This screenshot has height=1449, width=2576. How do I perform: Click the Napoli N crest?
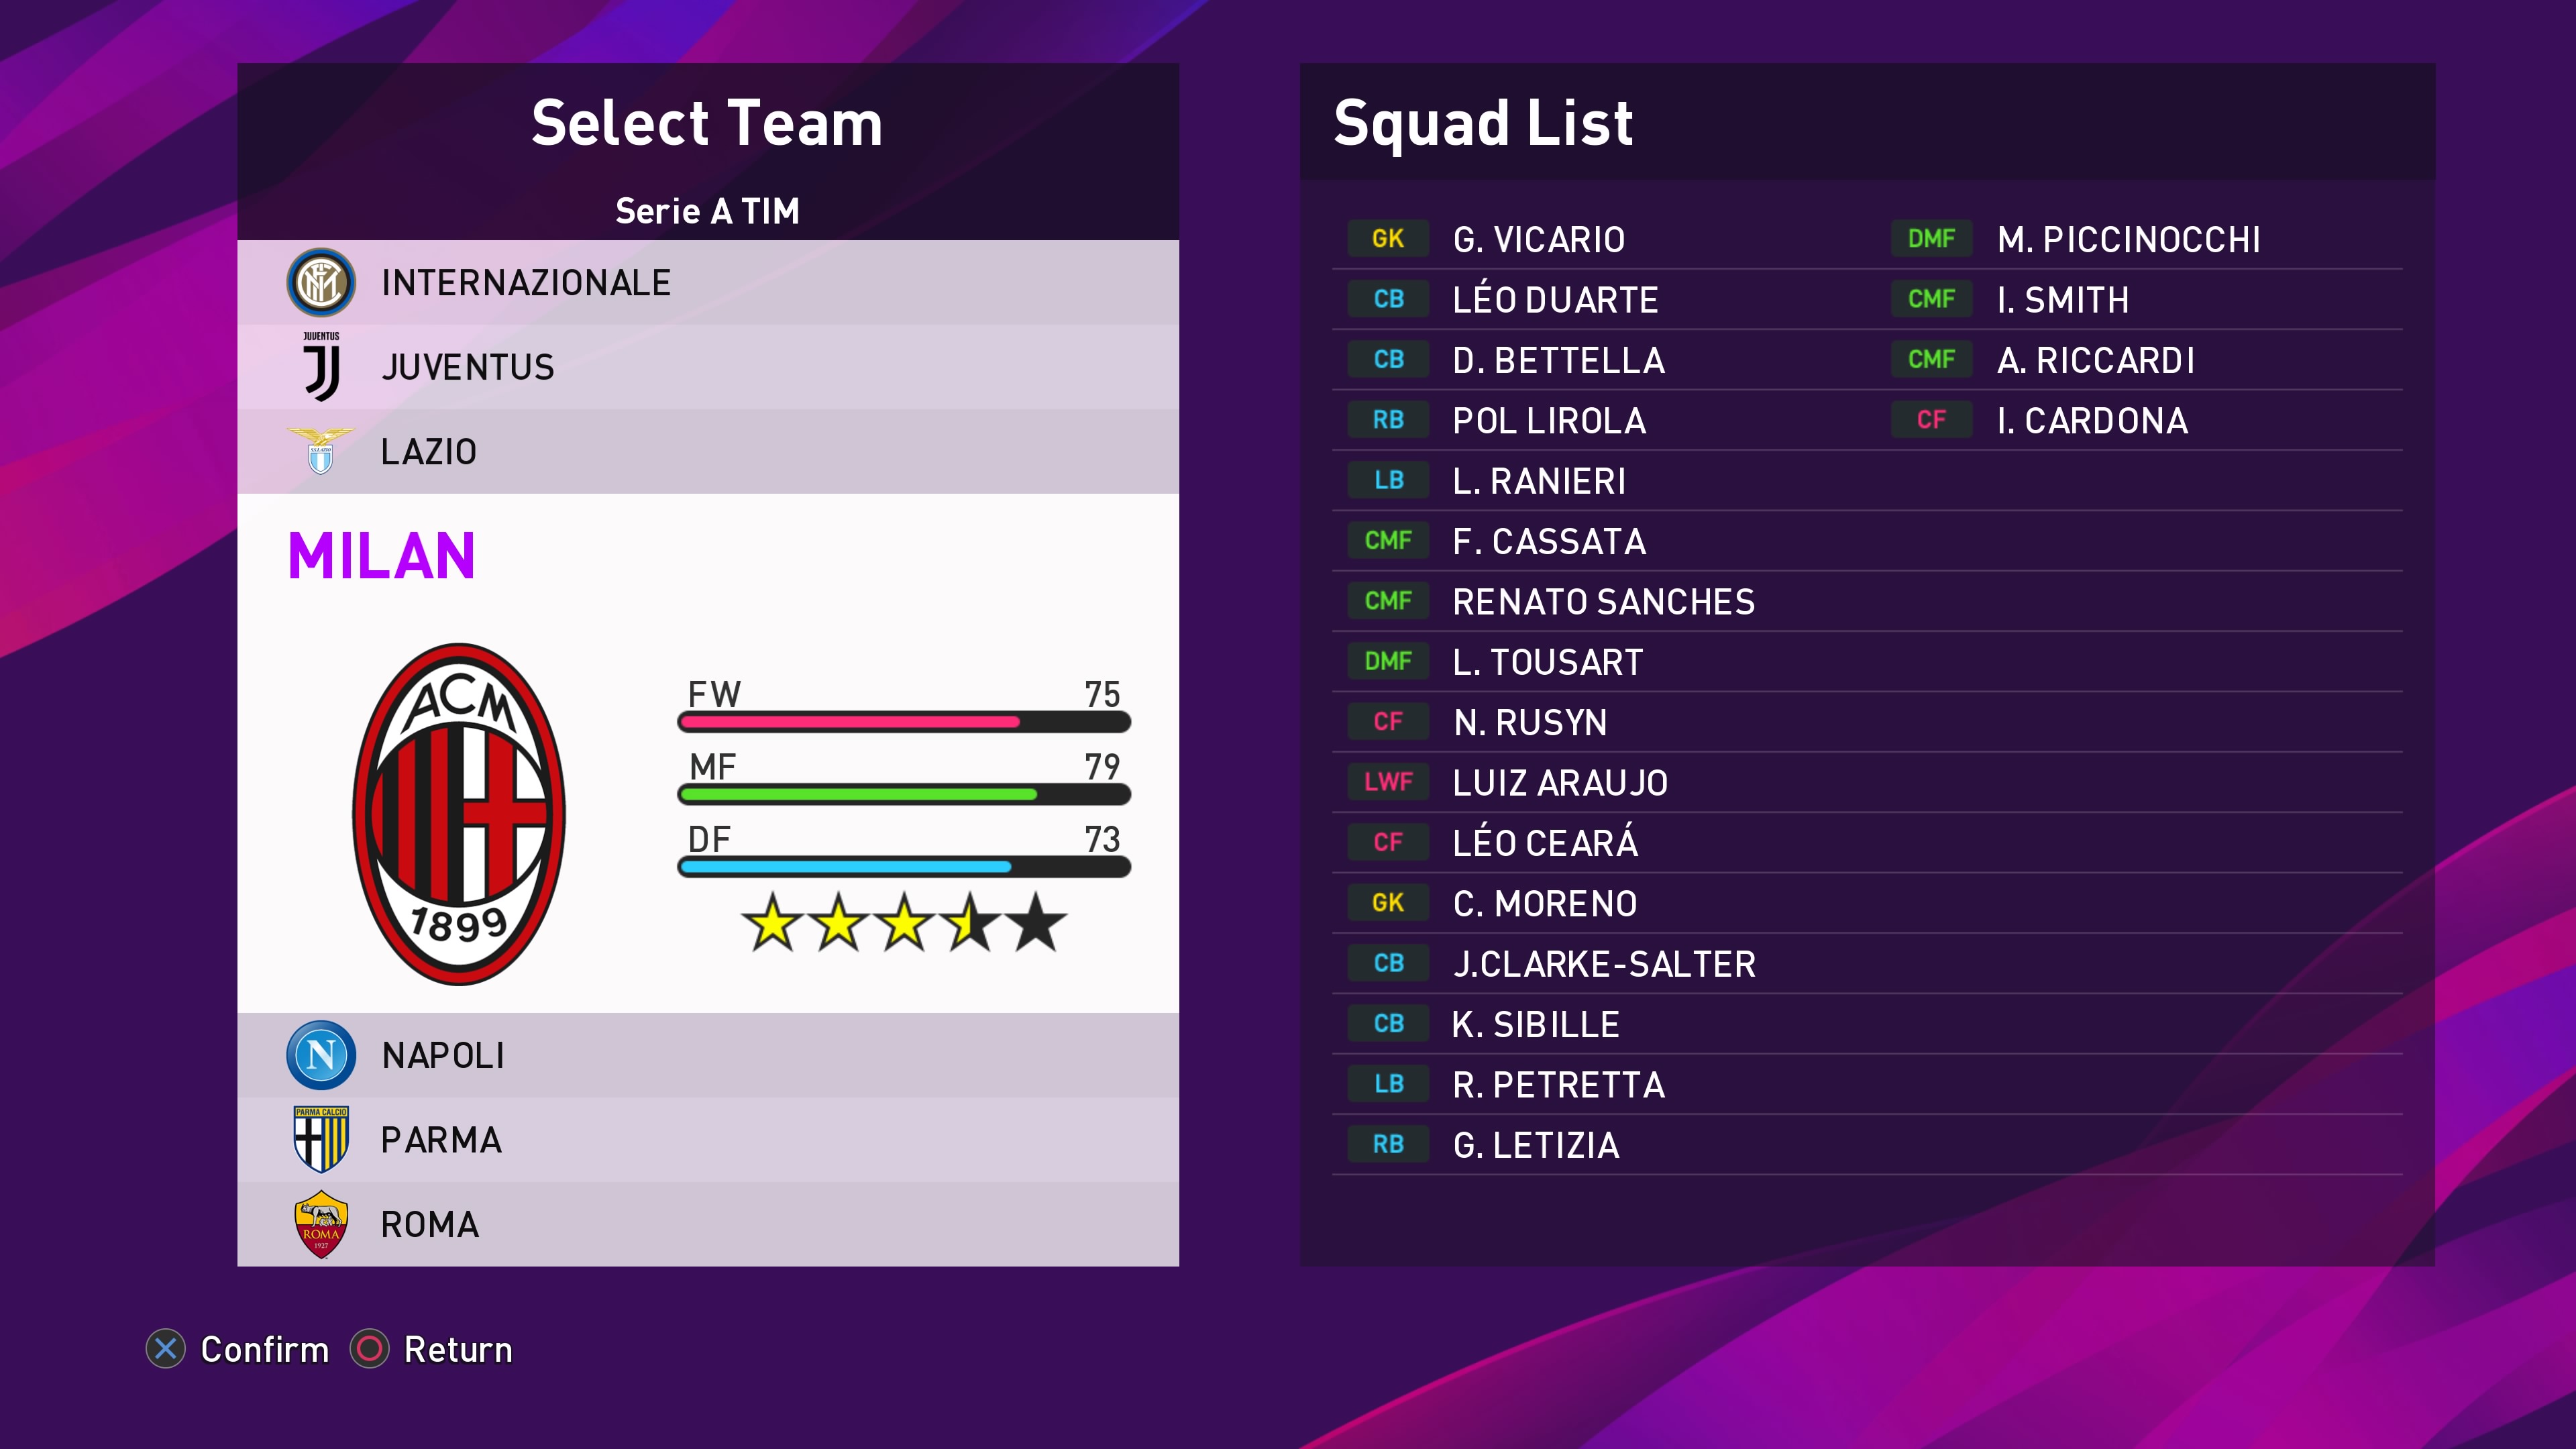pos(320,1055)
